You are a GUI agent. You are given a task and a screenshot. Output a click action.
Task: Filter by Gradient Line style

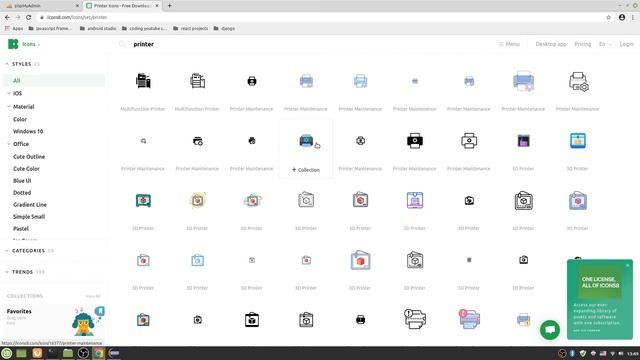pos(30,204)
